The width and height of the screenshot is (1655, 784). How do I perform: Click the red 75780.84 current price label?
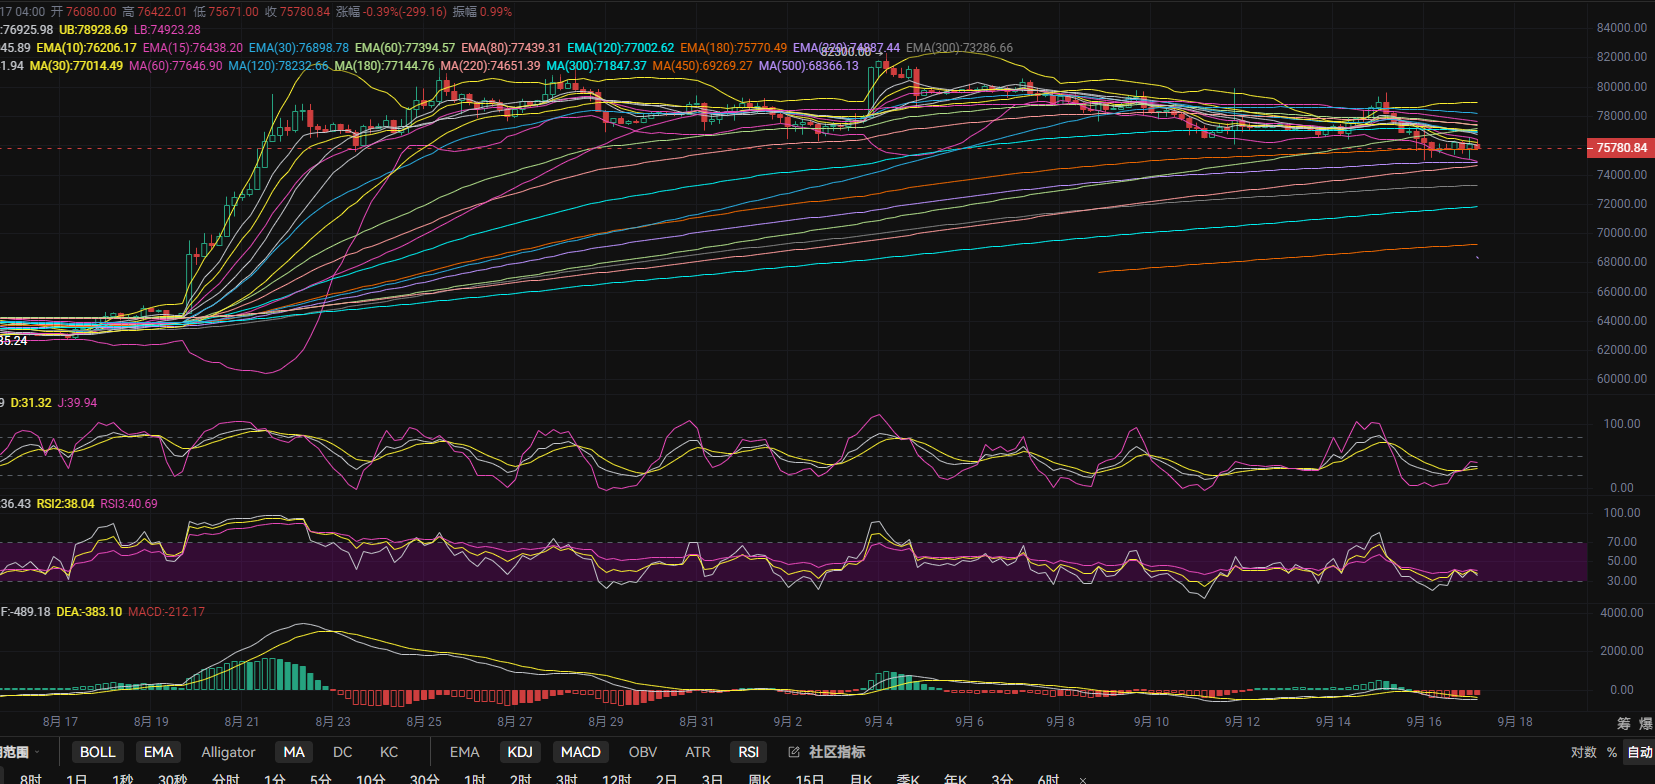click(x=1620, y=148)
